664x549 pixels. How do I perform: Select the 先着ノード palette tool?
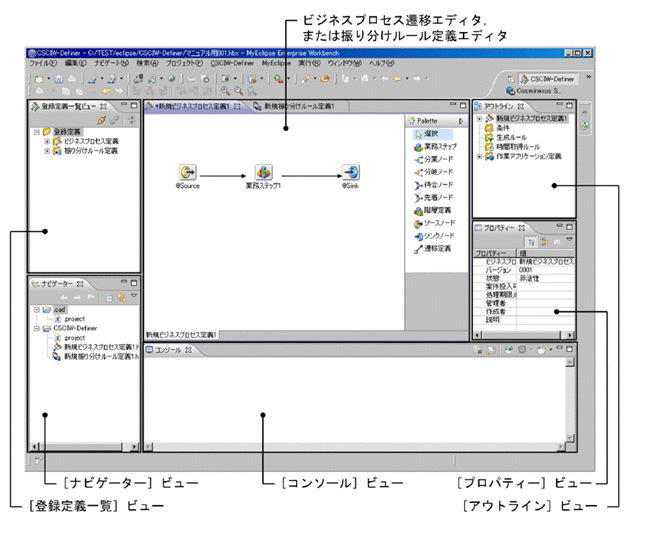(x=434, y=197)
